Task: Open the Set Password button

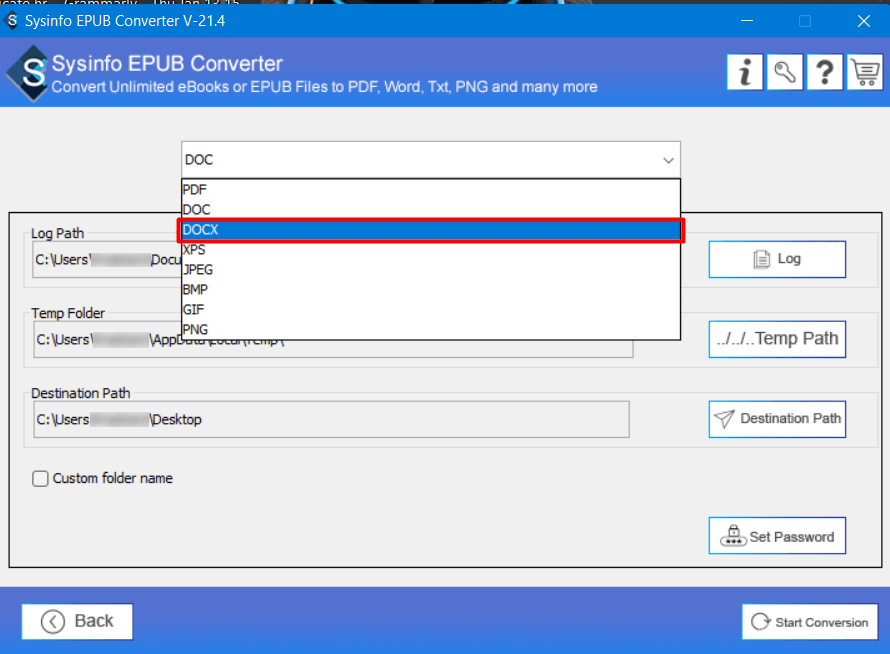Action: pyautogui.click(x=777, y=535)
